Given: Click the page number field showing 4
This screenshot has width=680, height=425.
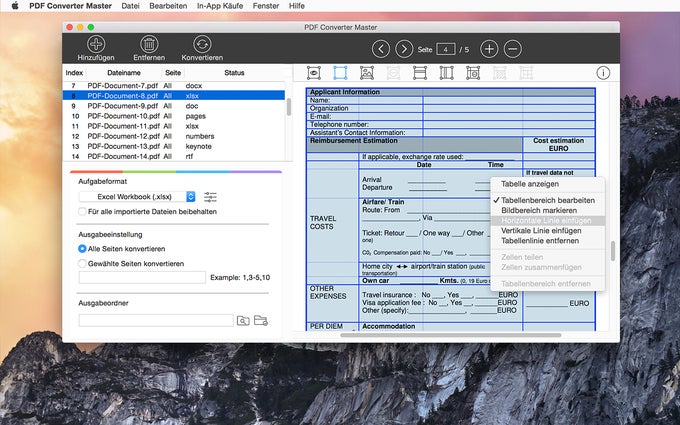Looking at the screenshot, I should click(445, 49).
